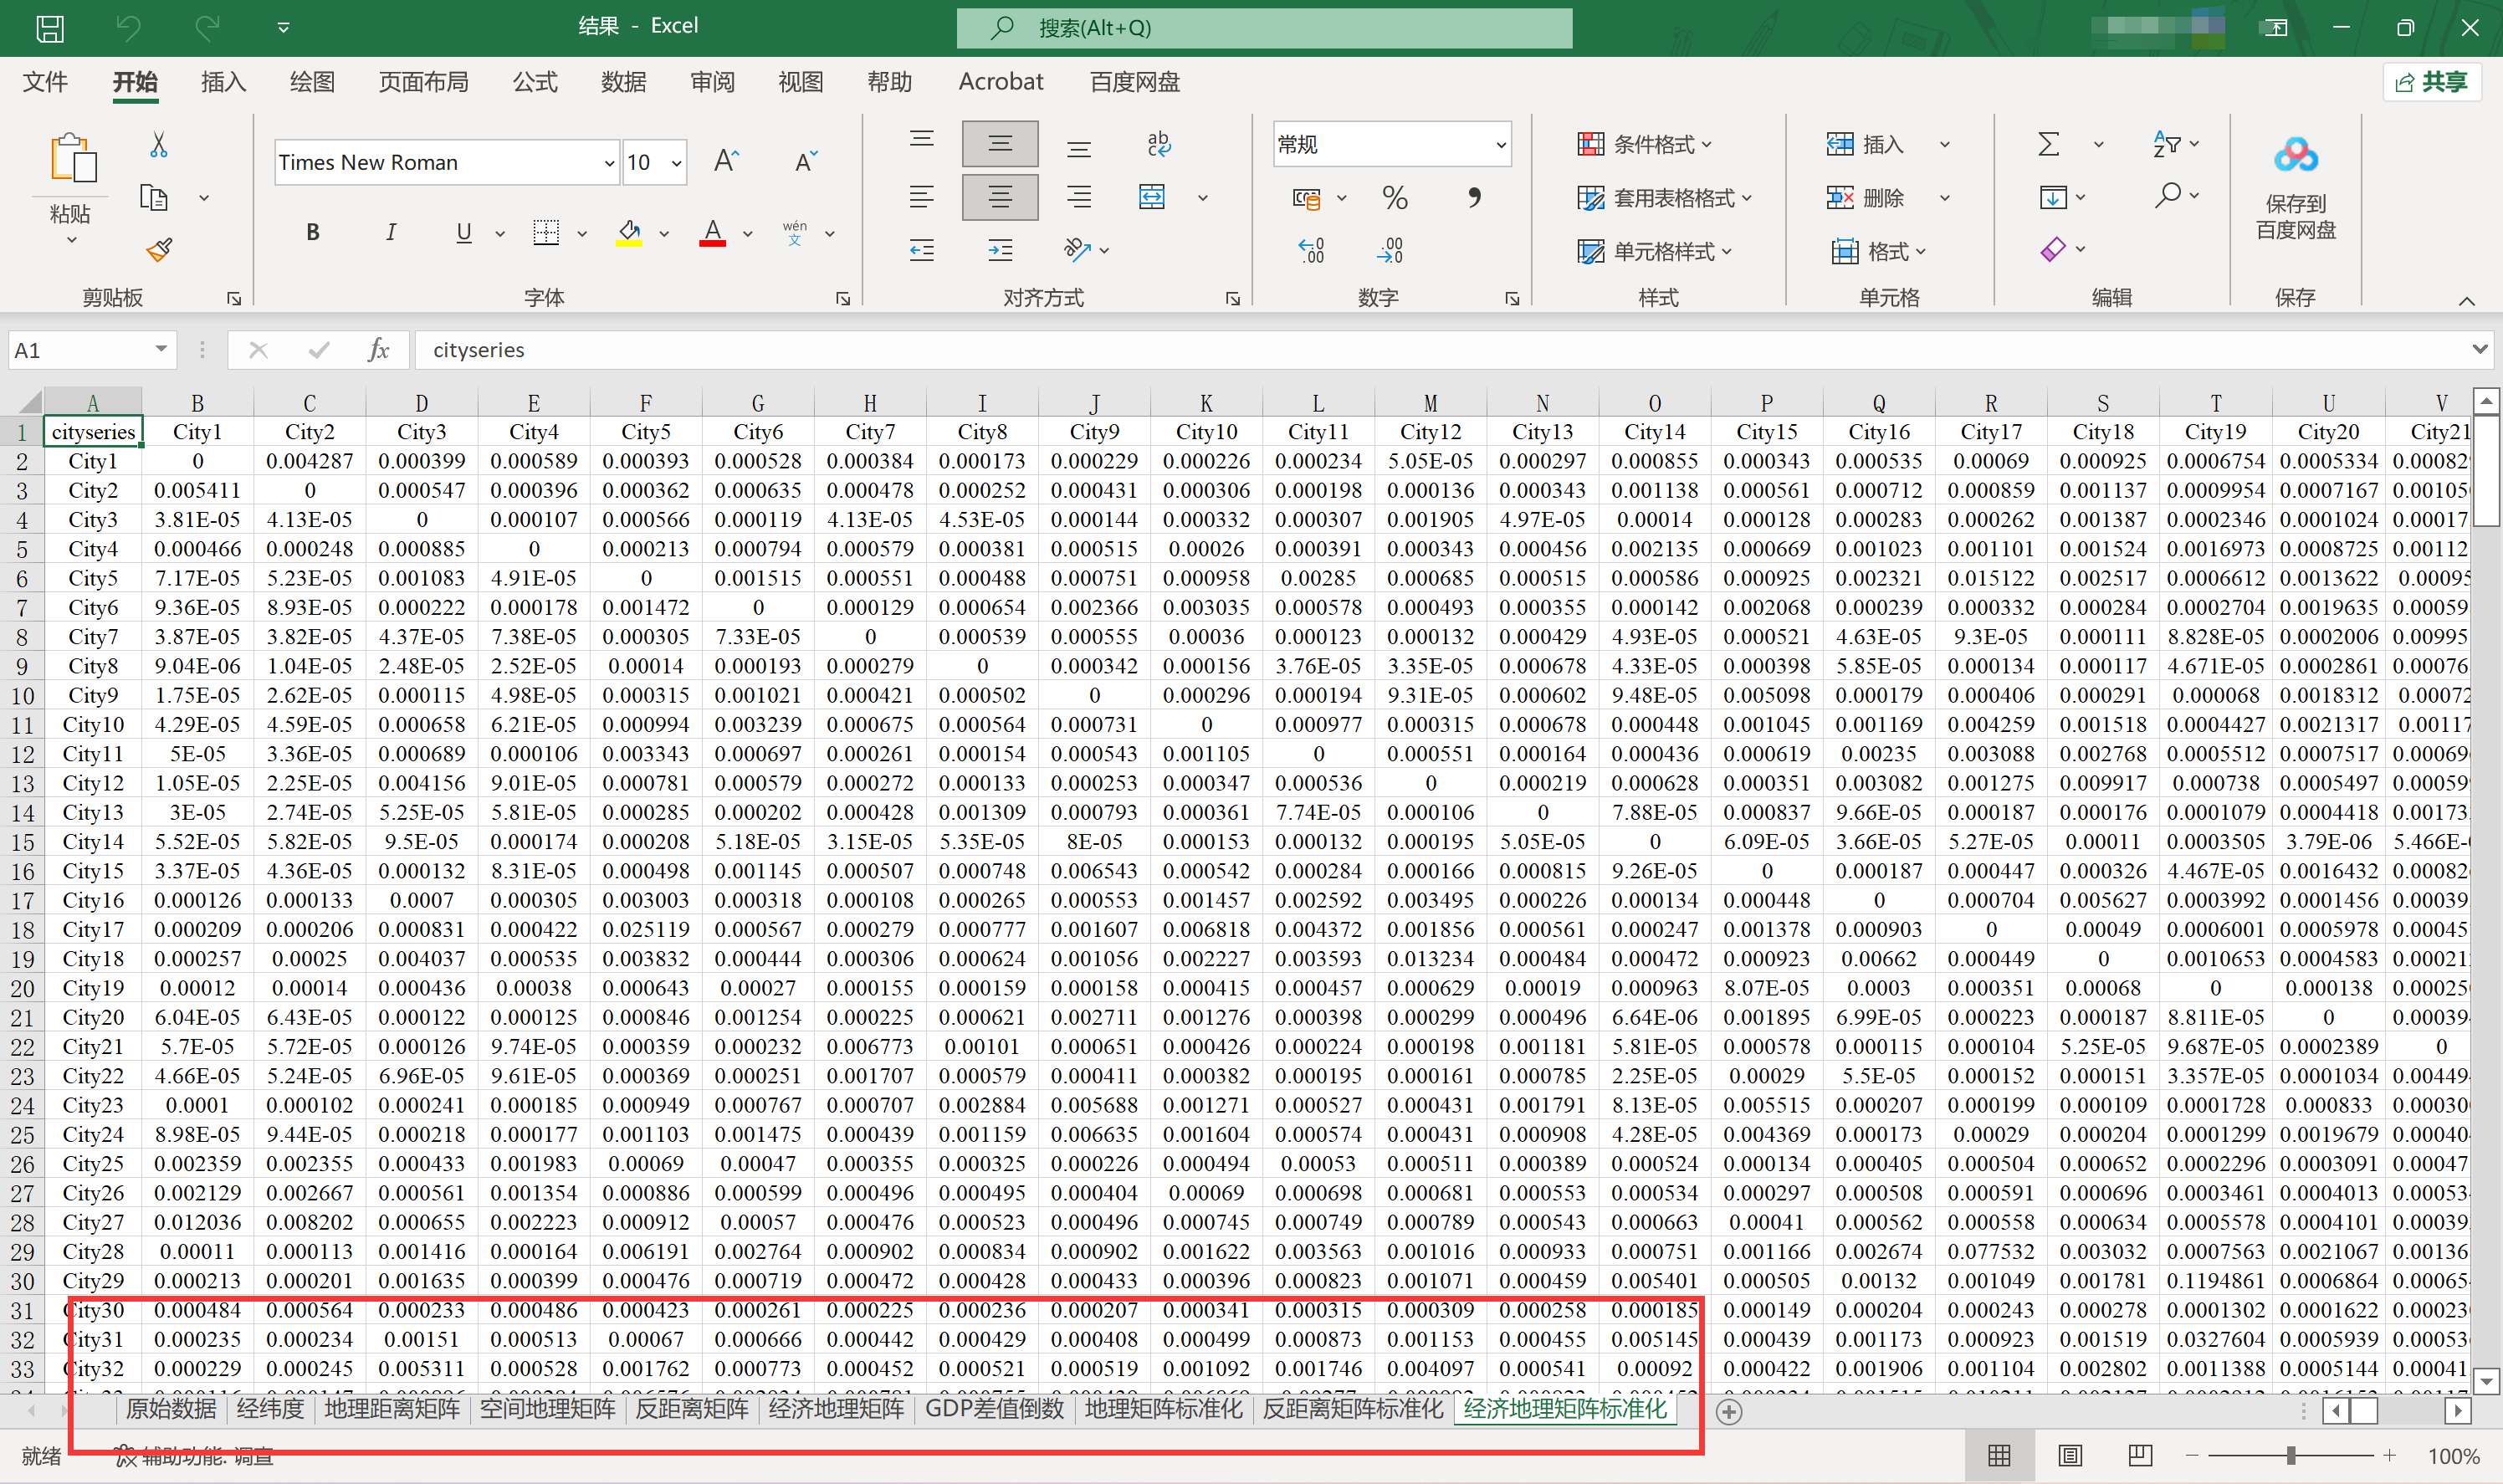
Task: Click the Insert Function fx icon
Action: (378, 350)
